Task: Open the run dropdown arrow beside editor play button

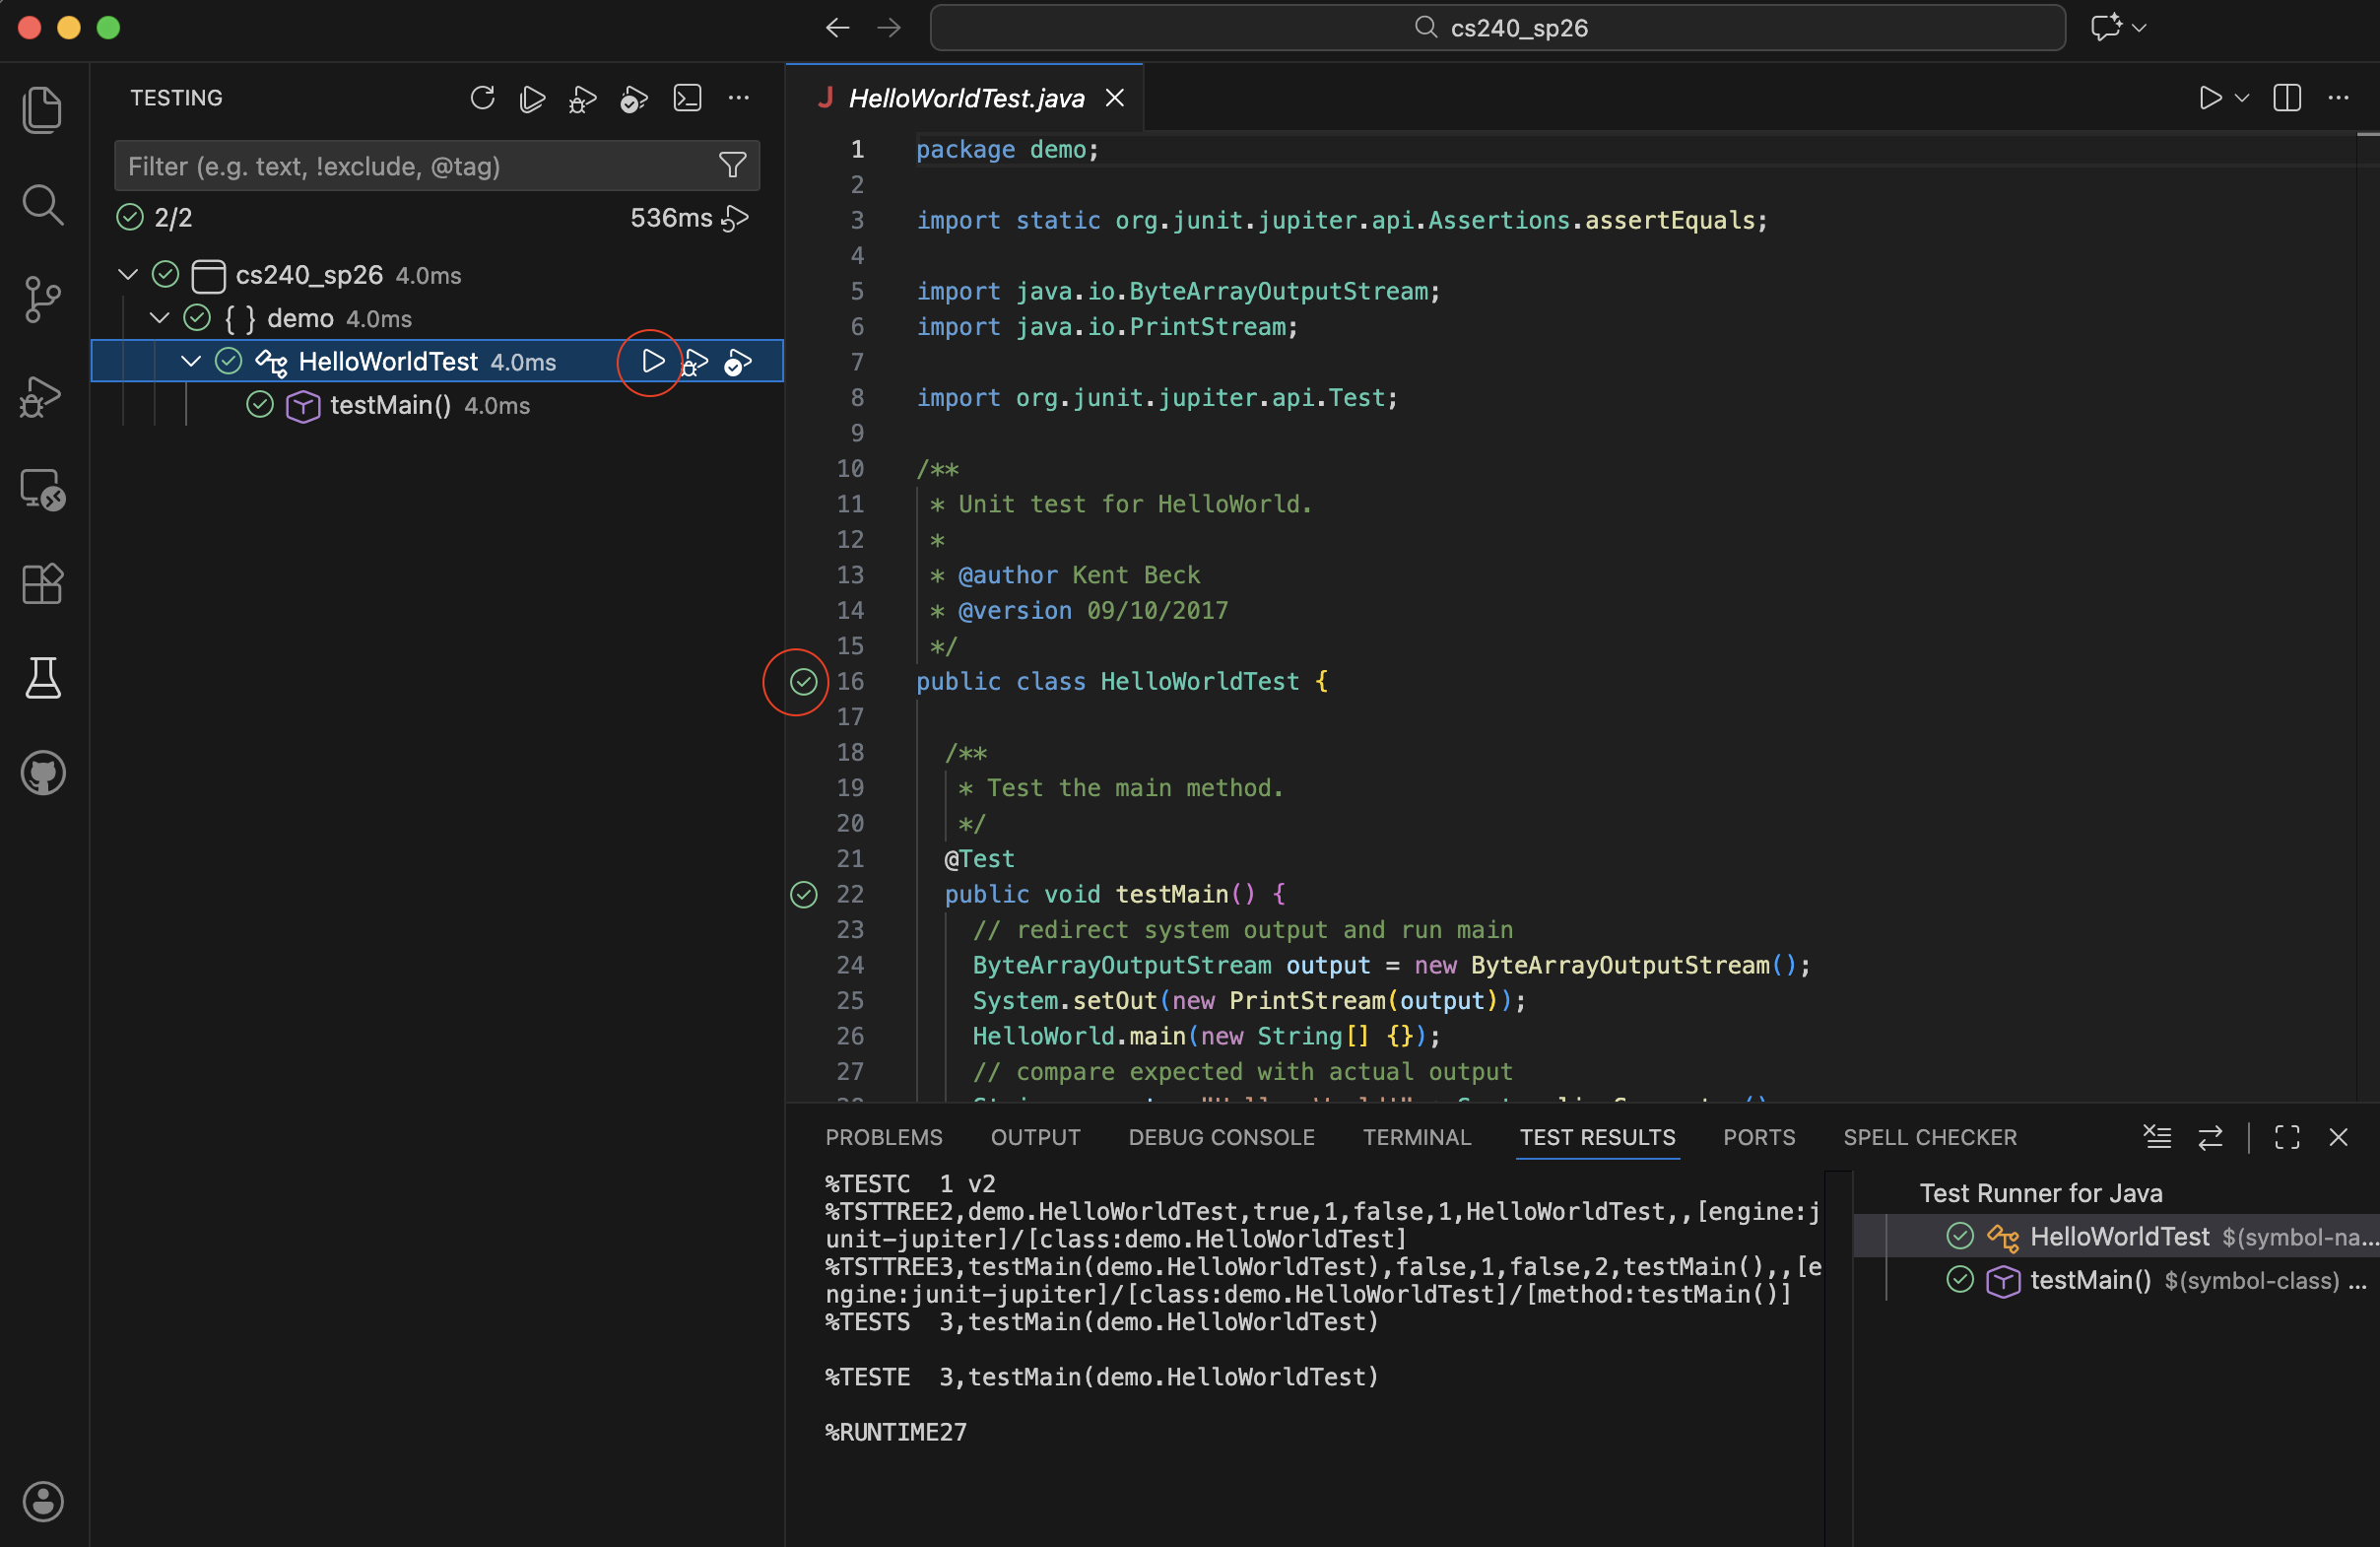Action: click(2242, 98)
